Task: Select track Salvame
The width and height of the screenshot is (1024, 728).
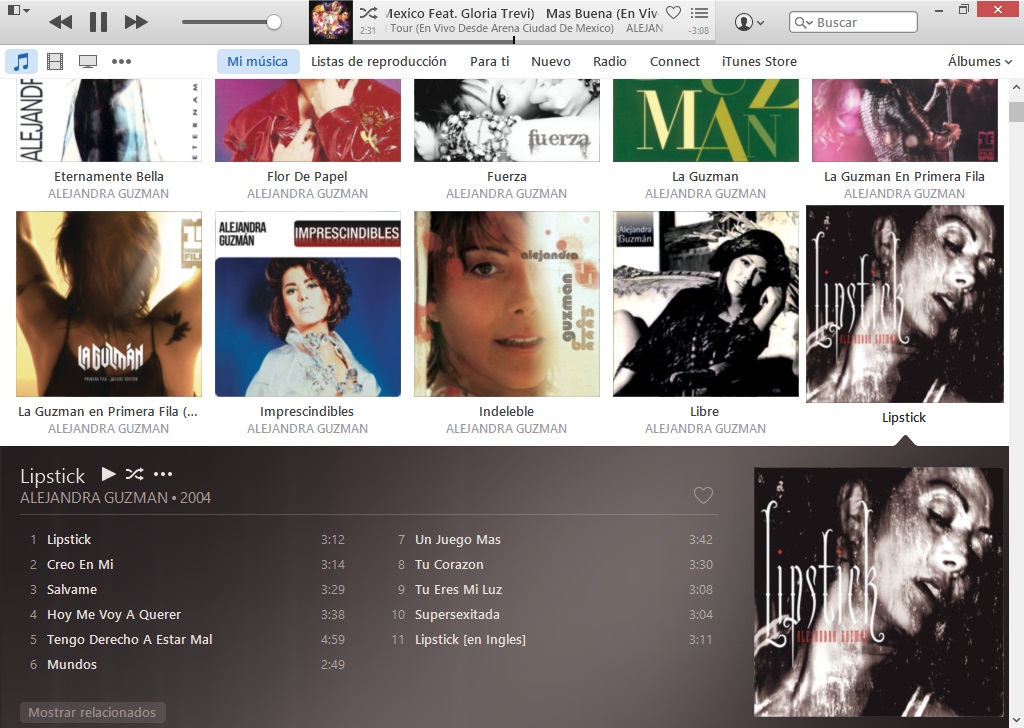Action: [x=187, y=589]
